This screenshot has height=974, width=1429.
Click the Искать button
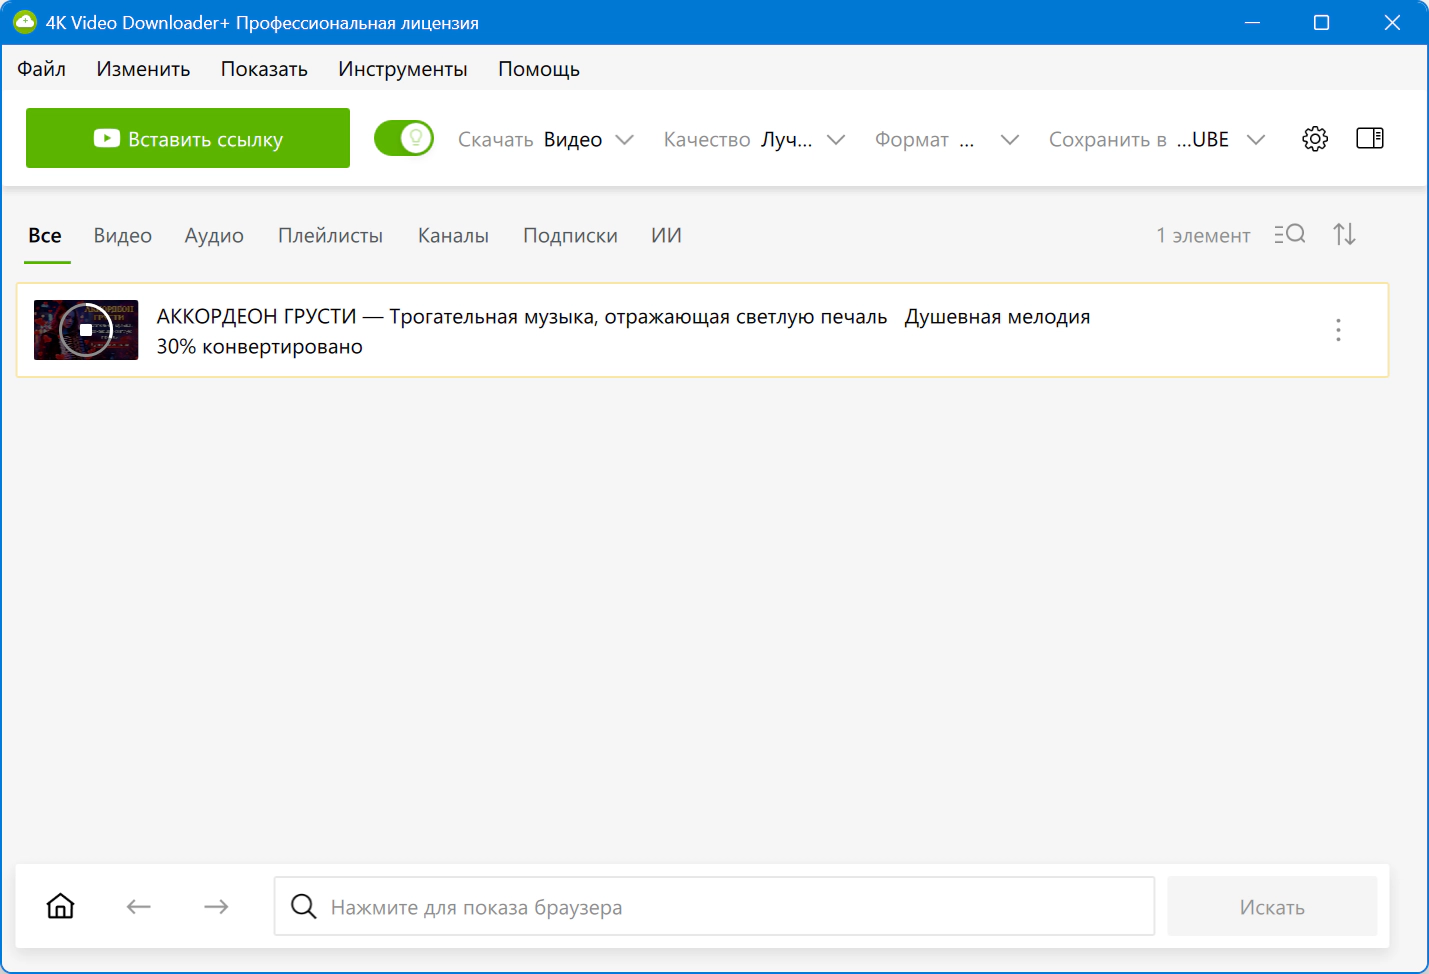[x=1272, y=907]
